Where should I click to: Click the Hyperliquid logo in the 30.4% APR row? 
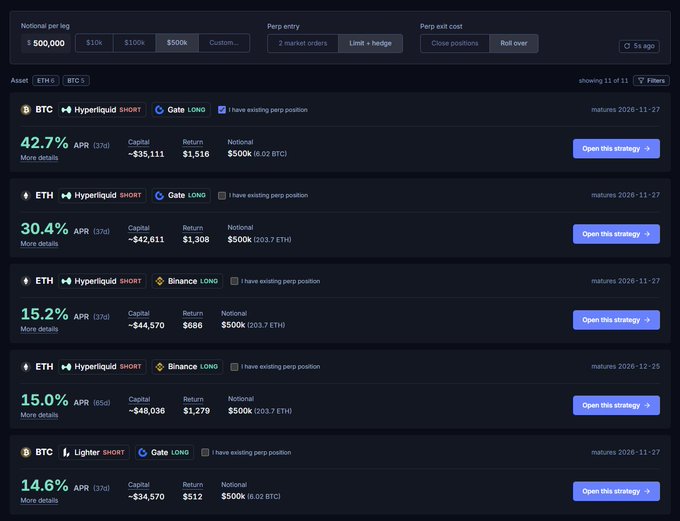pos(66,196)
